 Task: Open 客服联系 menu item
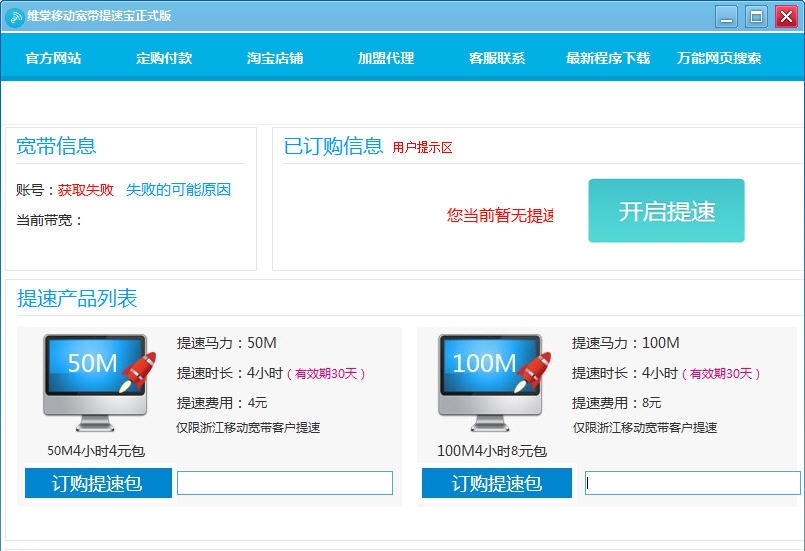[x=497, y=58]
